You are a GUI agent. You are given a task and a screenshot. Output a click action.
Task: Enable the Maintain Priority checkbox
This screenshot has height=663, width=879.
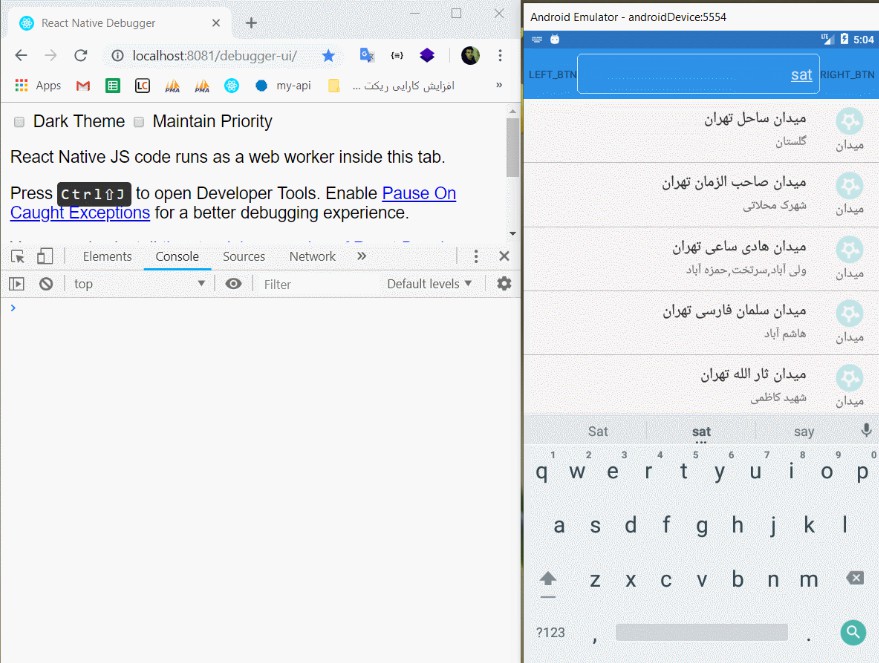pyautogui.click(x=139, y=122)
